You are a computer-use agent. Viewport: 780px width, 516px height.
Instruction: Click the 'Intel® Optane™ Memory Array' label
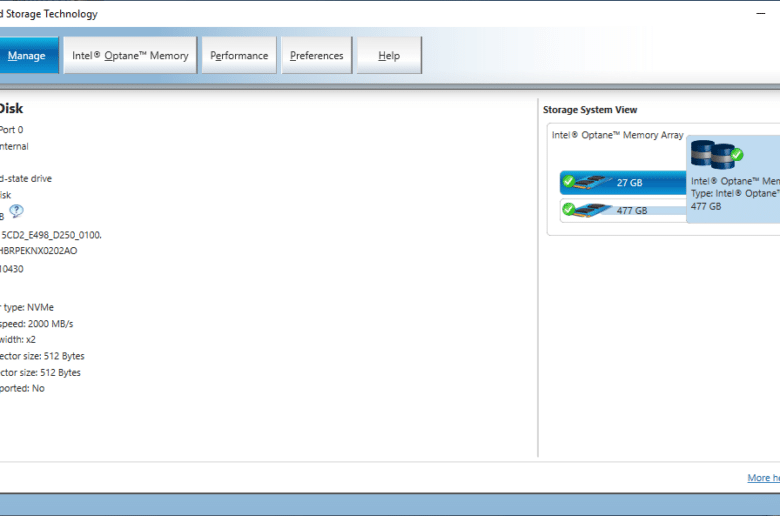pyautogui.click(x=617, y=135)
